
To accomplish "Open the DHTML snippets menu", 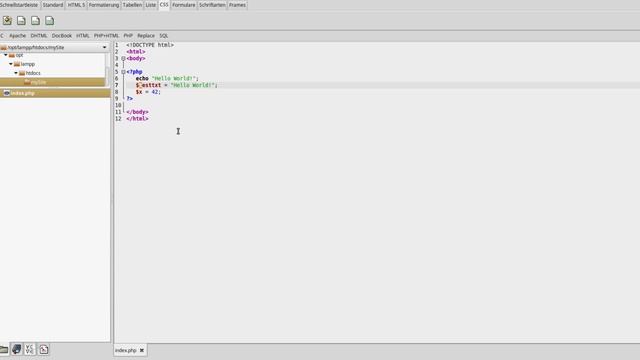I will coord(39,36).
